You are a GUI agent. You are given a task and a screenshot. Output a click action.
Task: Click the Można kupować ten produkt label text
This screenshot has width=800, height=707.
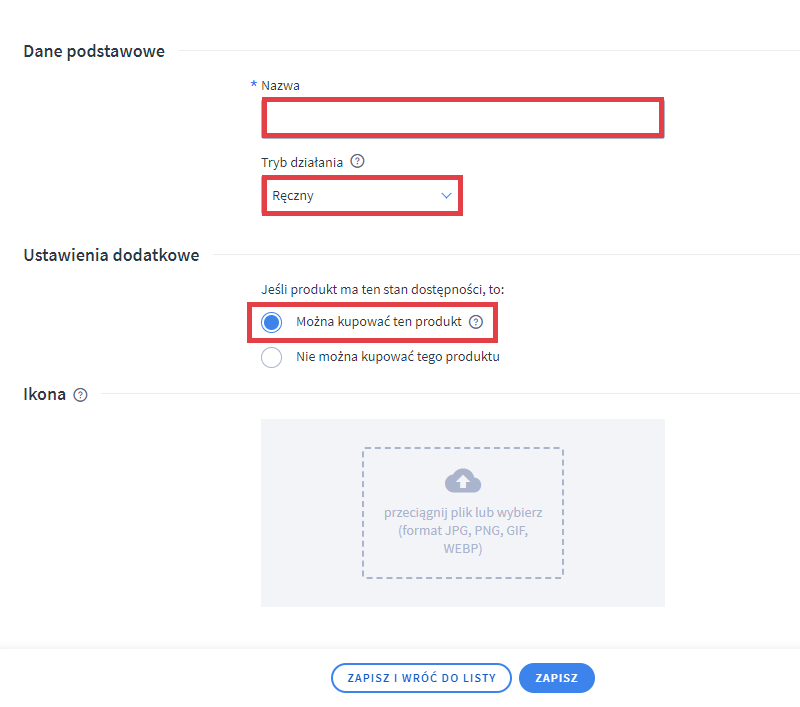379,322
